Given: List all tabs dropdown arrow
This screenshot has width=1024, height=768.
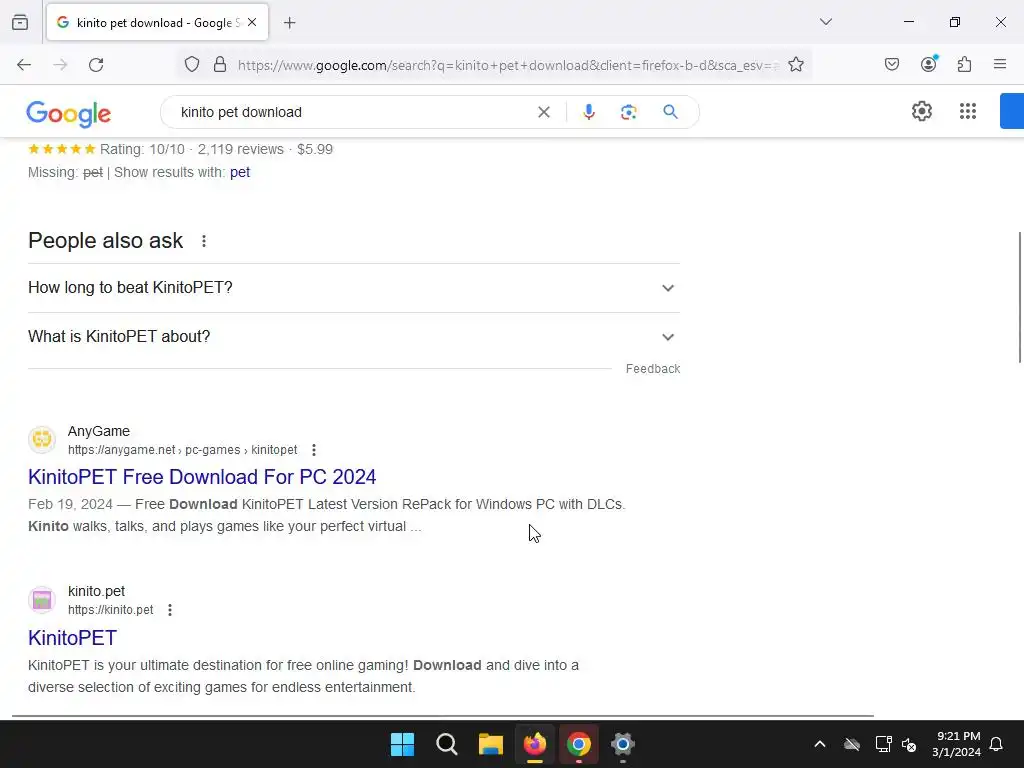Looking at the screenshot, I should [x=825, y=22].
